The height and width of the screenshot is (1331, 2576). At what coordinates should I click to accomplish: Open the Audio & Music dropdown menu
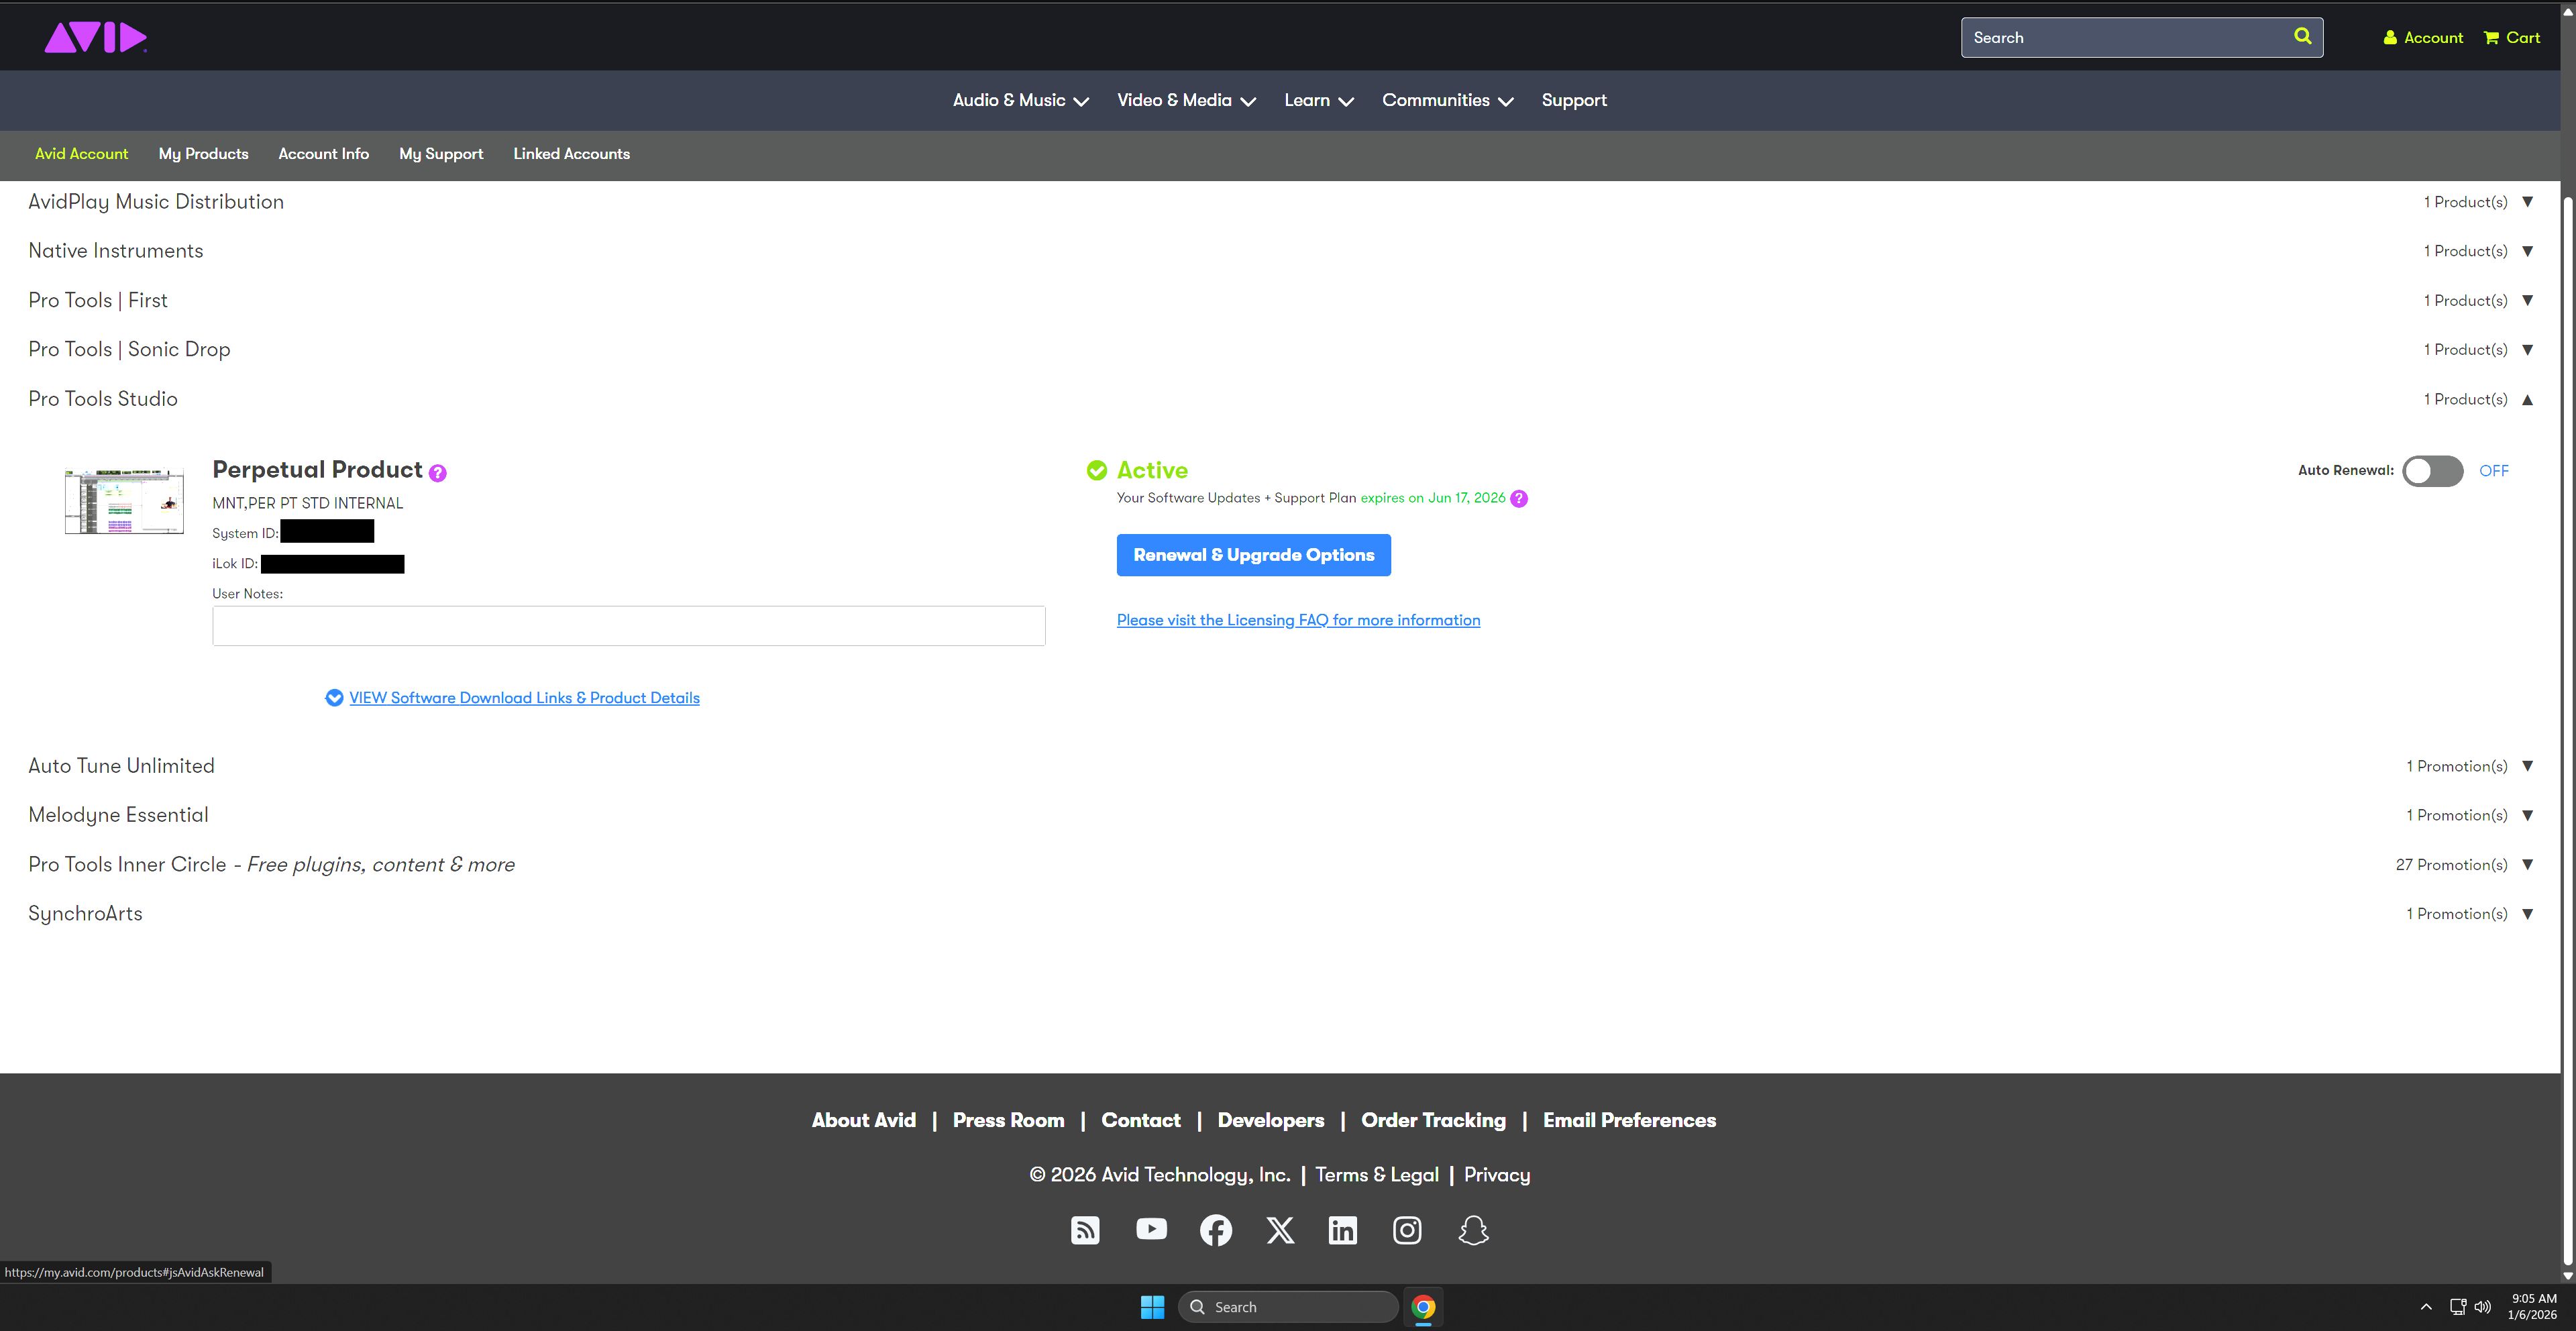1020,100
